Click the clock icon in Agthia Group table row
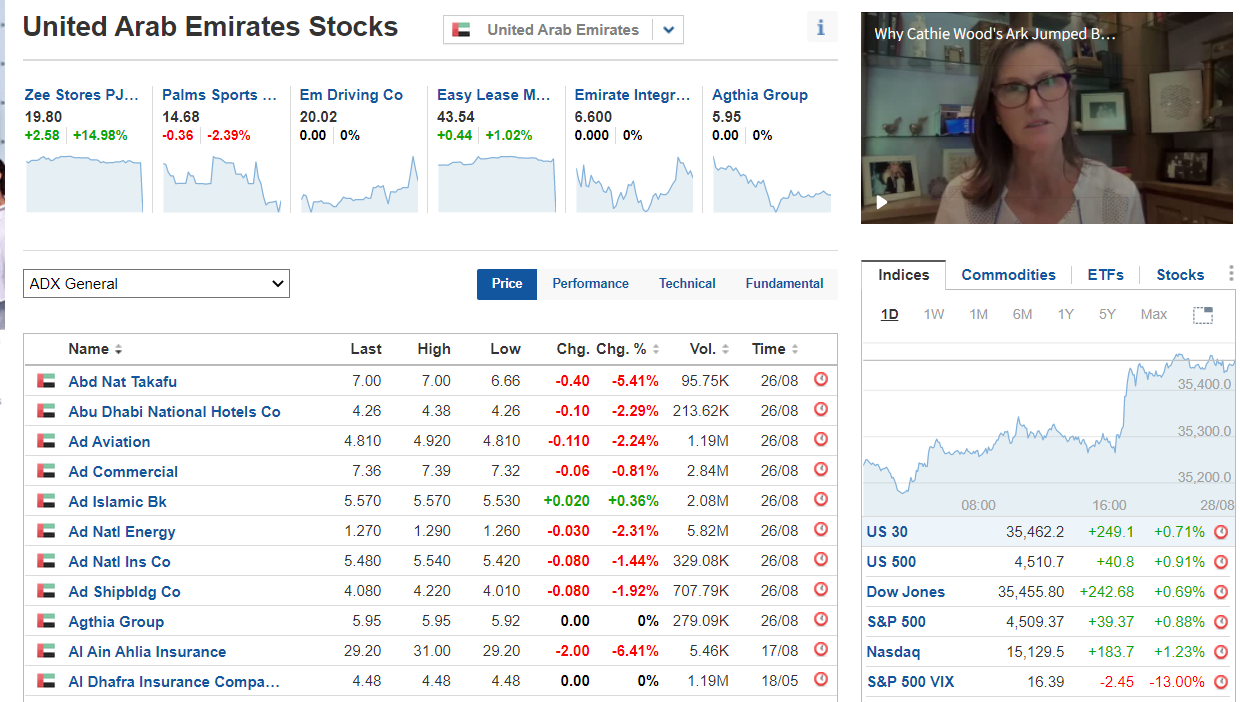Screen dimensions: 1240x702 (x=821, y=620)
